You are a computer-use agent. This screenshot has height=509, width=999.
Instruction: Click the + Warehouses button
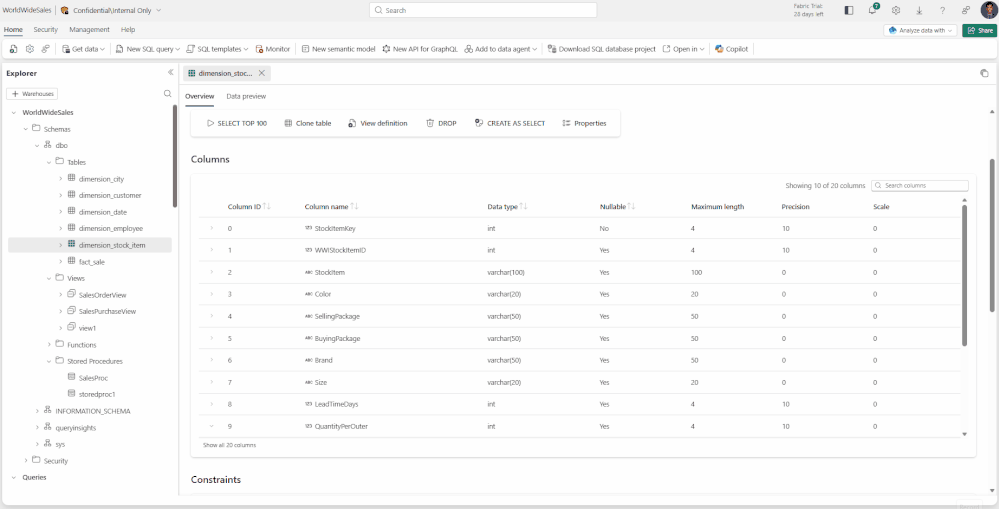[32, 94]
